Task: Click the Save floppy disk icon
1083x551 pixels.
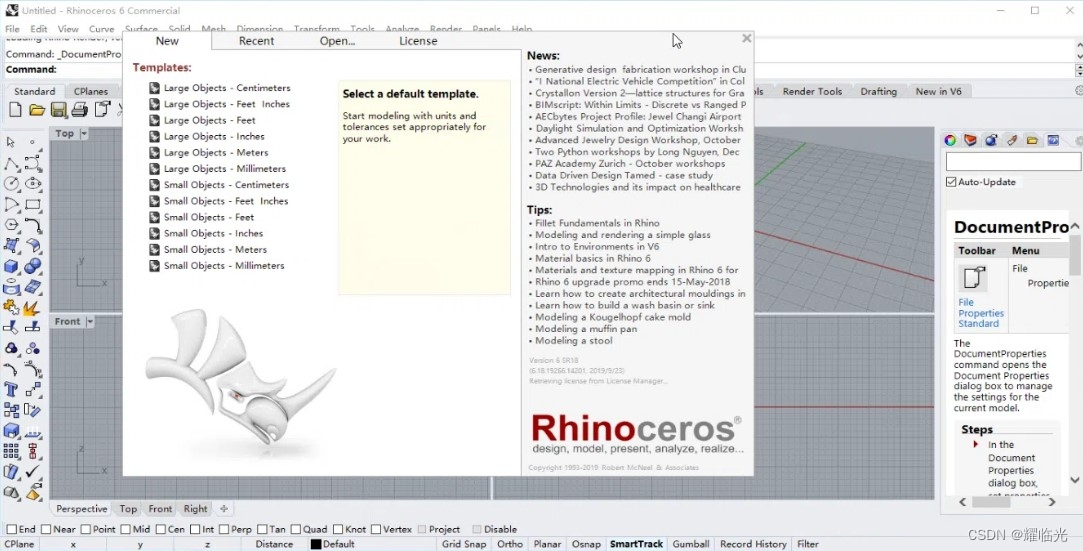Action: coord(59,110)
